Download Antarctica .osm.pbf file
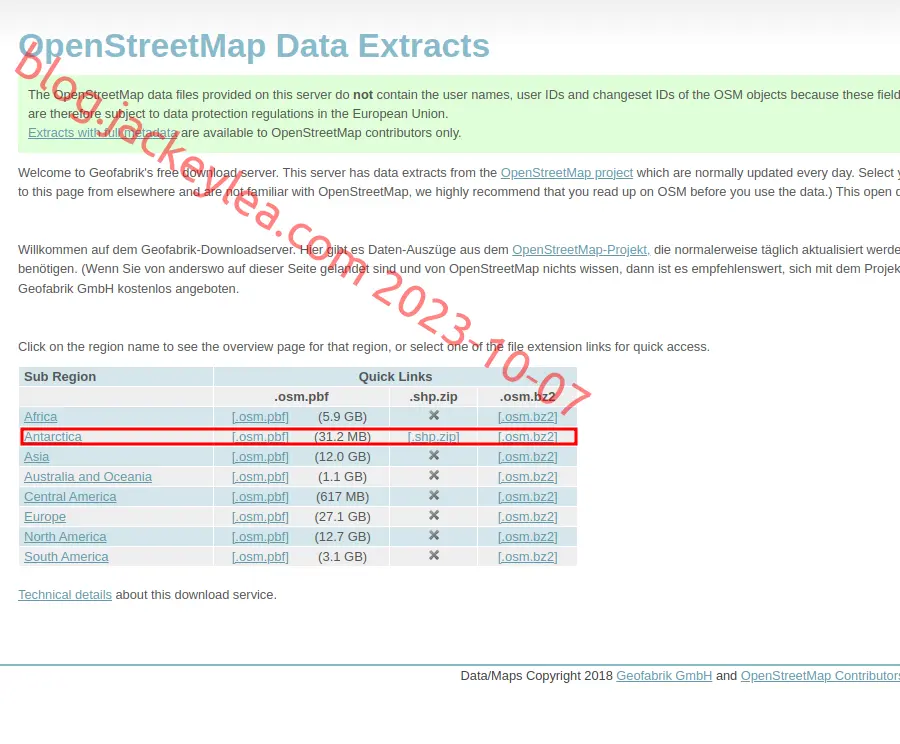This screenshot has height=744, width=900. click(260, 437)
